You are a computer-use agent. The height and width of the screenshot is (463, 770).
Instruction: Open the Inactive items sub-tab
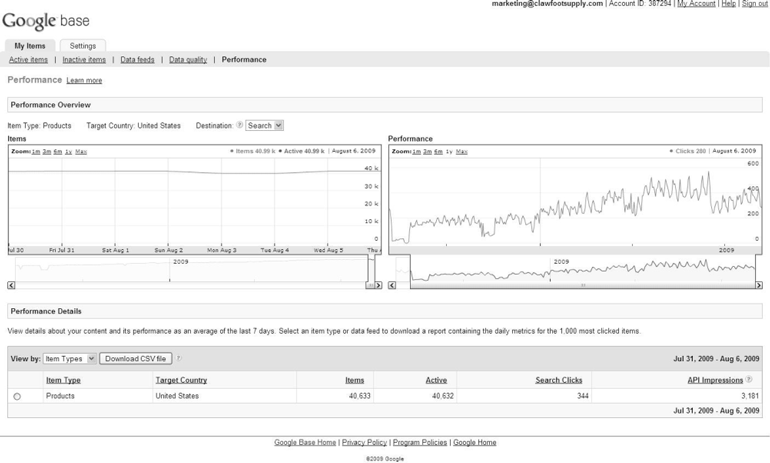pos(84,59)
